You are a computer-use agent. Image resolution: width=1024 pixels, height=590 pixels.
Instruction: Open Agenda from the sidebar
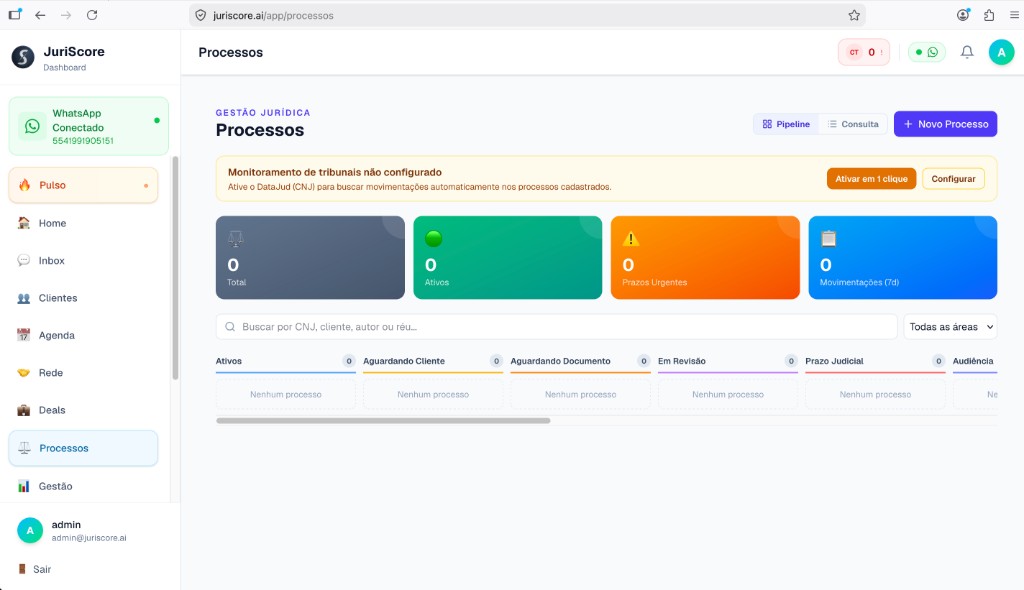83,335
